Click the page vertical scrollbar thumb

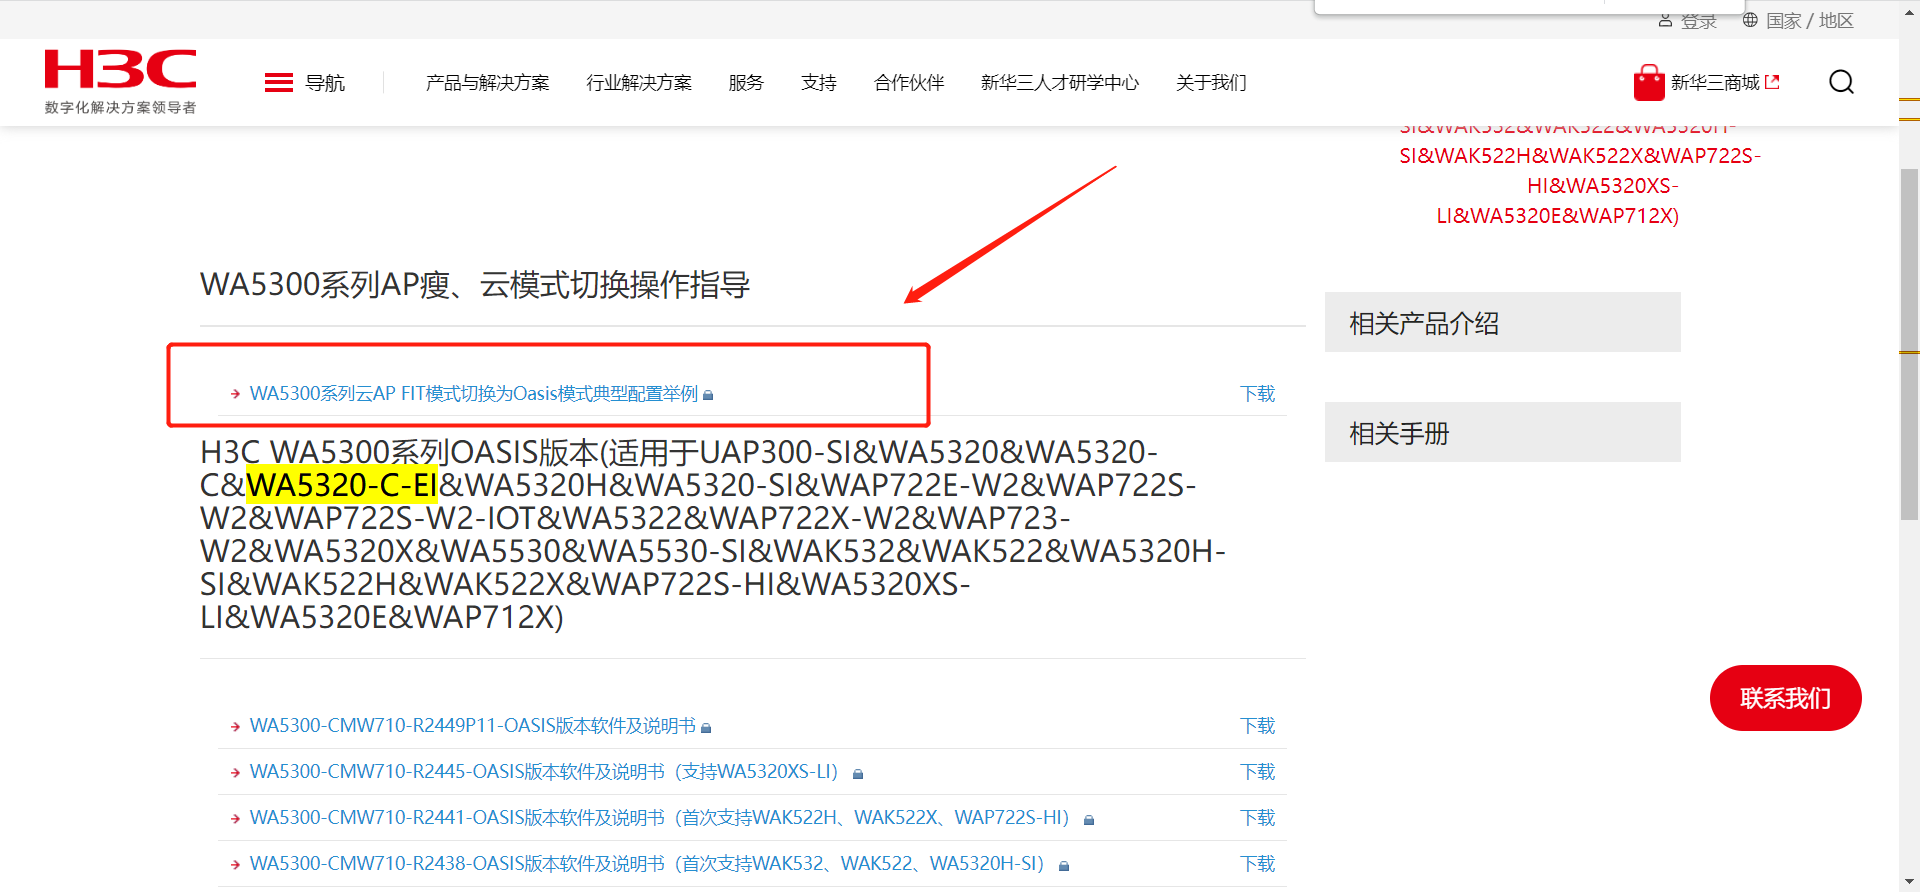tap(1909, 345)
